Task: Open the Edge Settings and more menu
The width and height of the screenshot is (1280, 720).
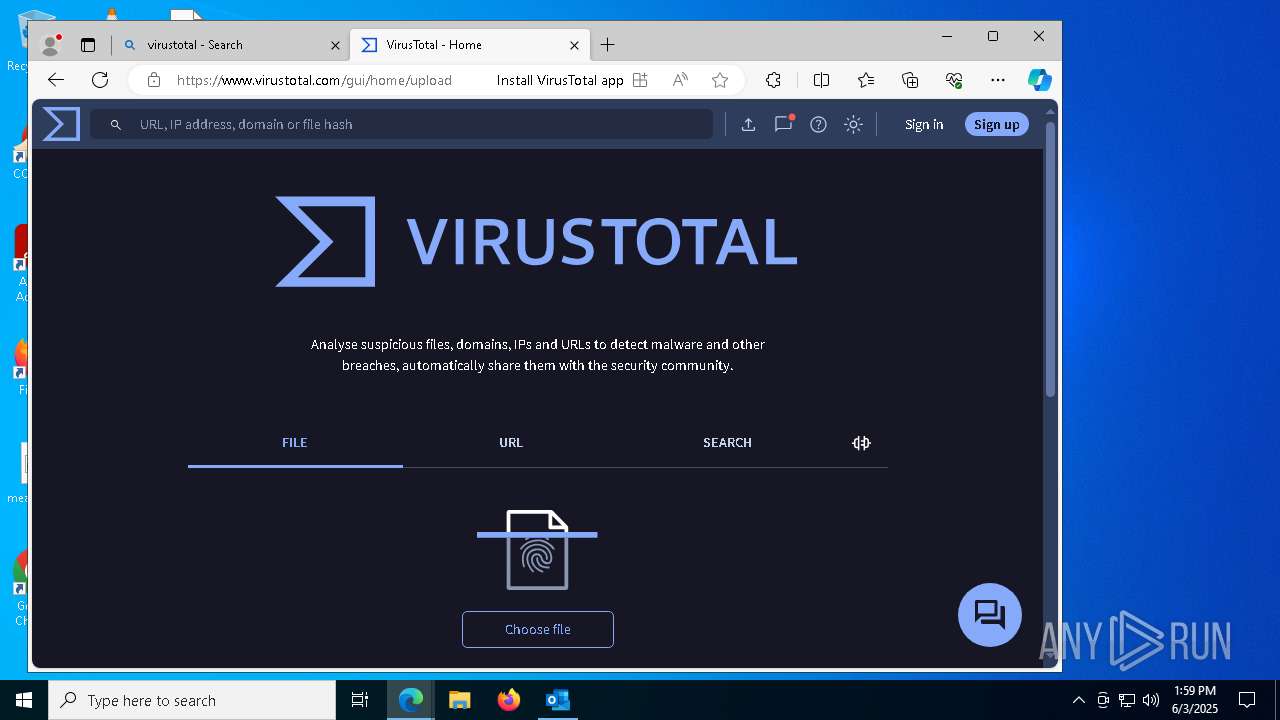Action: click(x=998, y=80)
